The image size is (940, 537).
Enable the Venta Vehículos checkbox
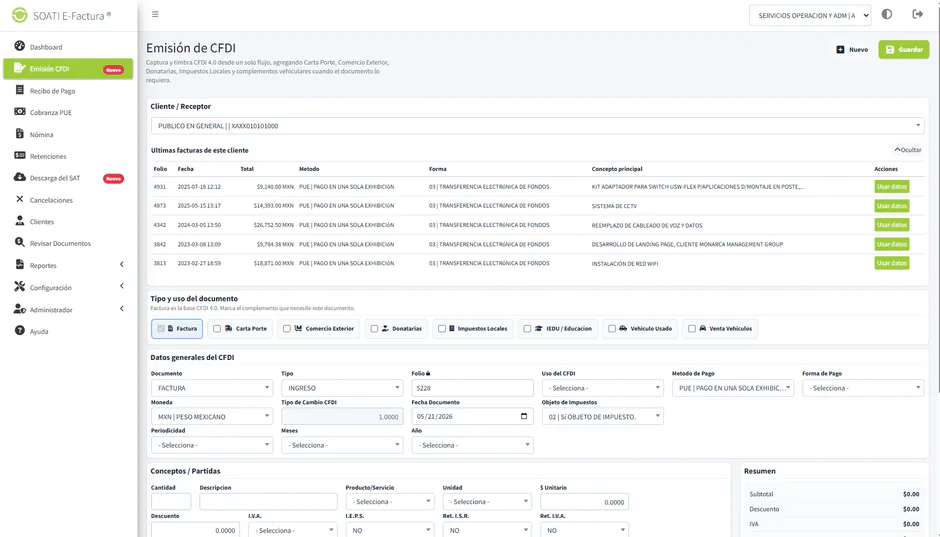(692, 328)
